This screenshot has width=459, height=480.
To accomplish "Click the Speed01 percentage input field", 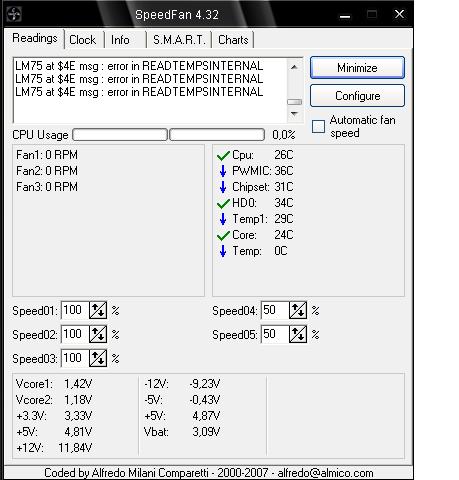I will (x=75, y=310).
